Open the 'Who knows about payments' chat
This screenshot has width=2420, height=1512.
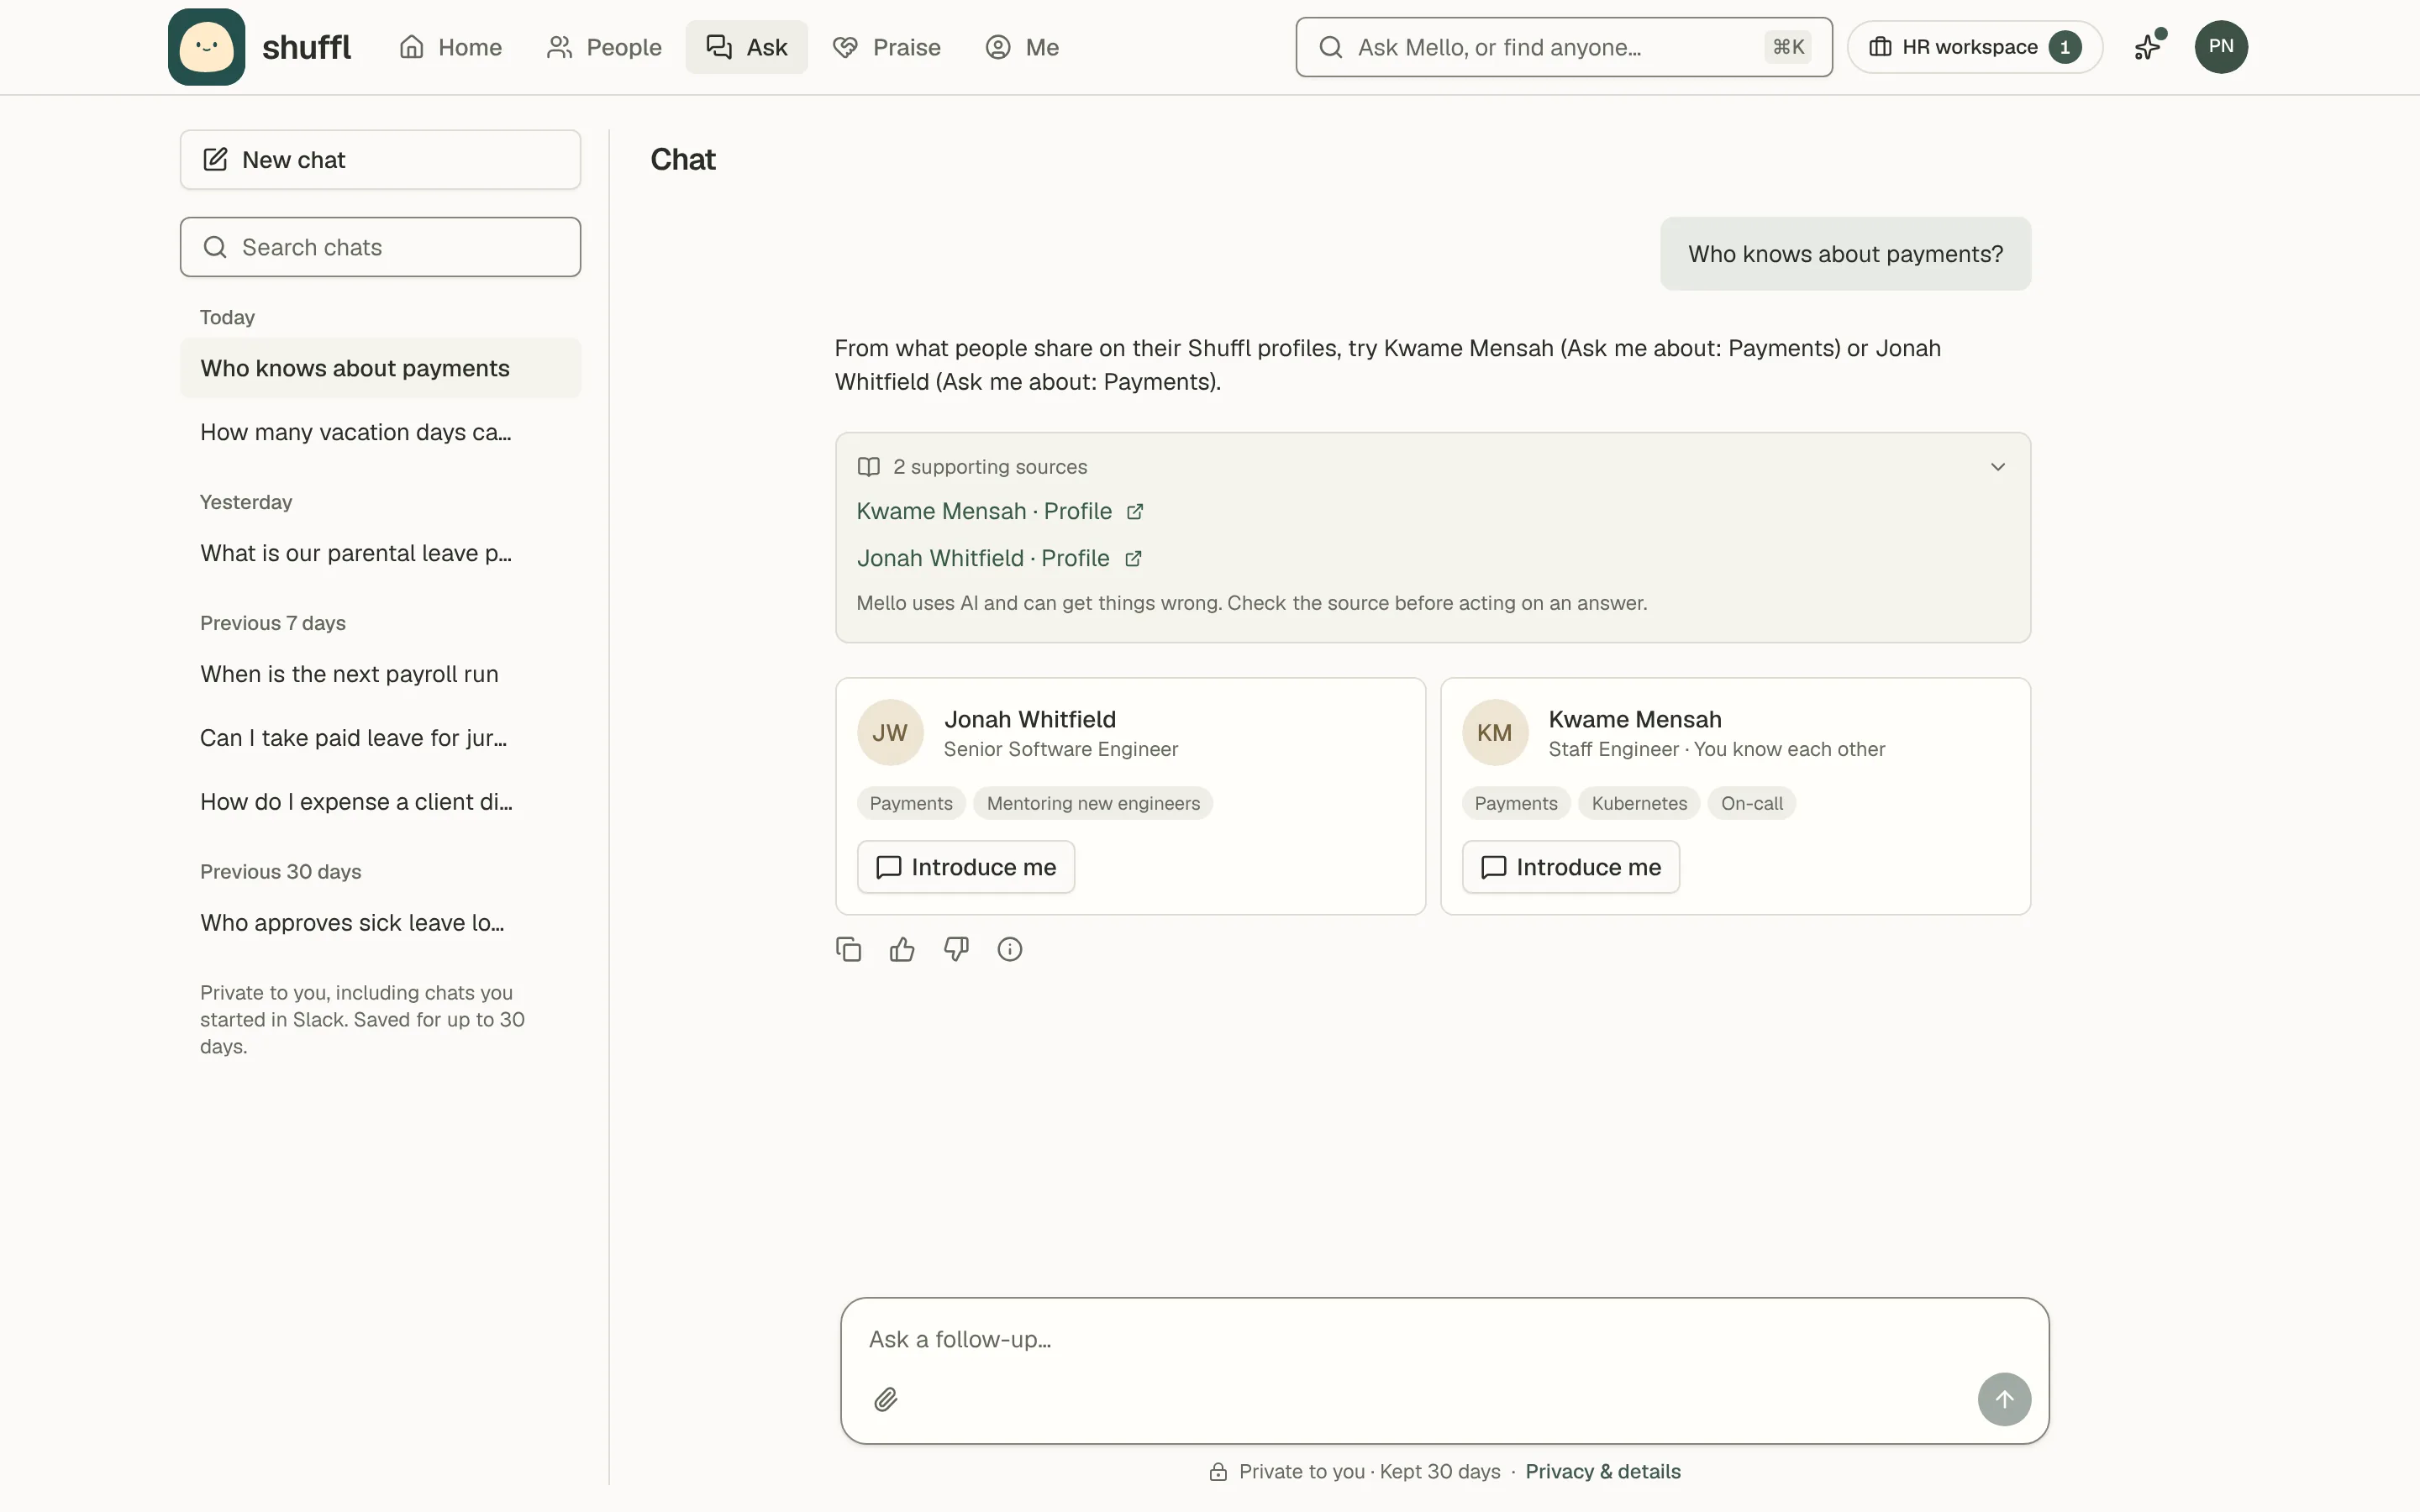click(x=380, y=368)
